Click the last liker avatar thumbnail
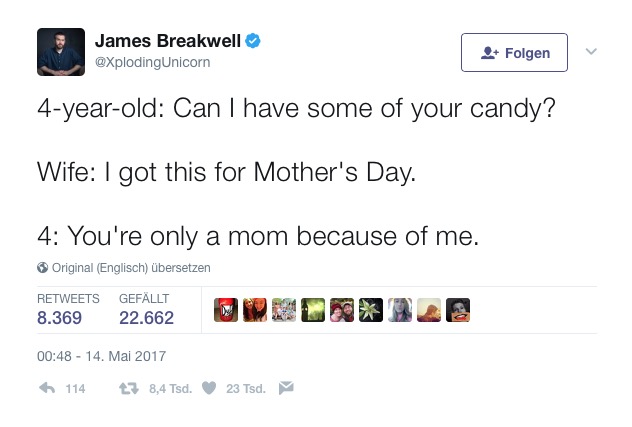The image size is (632, 427). pos(458,310)
